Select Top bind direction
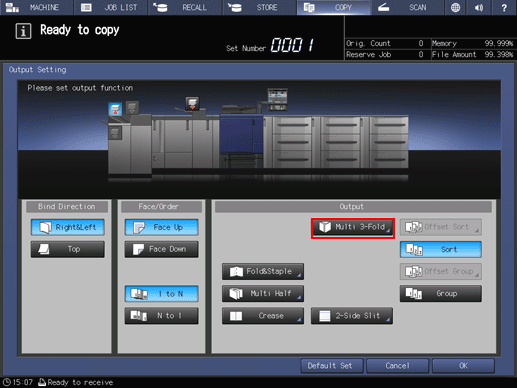This screenshot has width=517, height=388. click(x=68, y=249)
